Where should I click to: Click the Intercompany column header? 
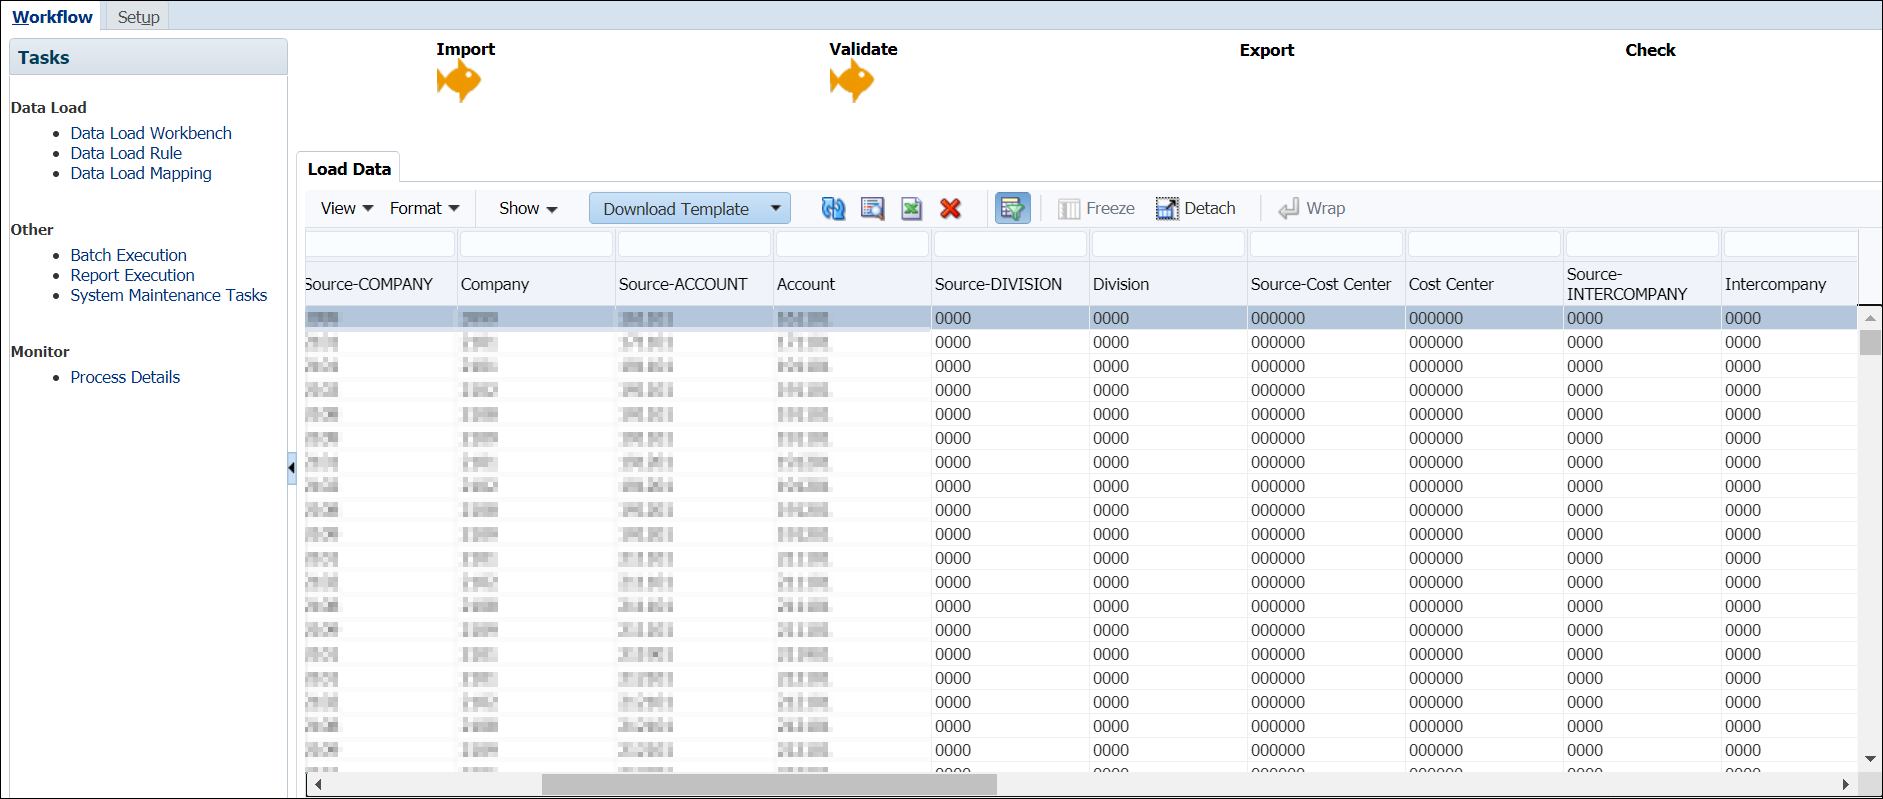pos(1790,284)
